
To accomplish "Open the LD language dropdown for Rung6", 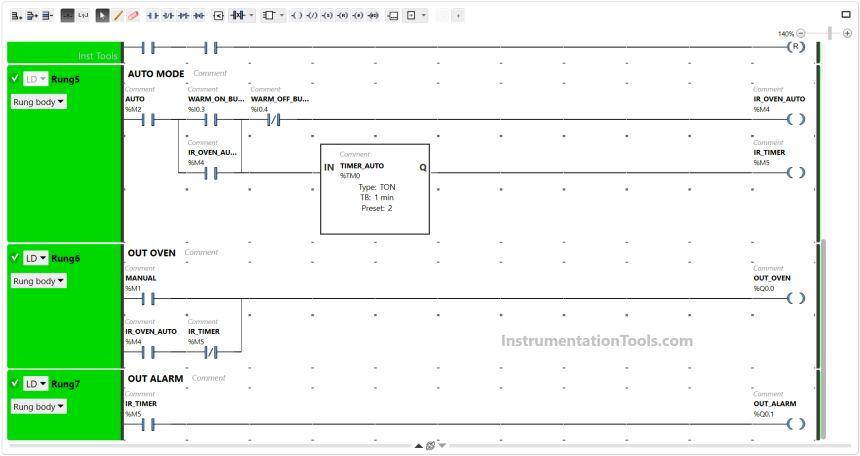I will (36, 258).
